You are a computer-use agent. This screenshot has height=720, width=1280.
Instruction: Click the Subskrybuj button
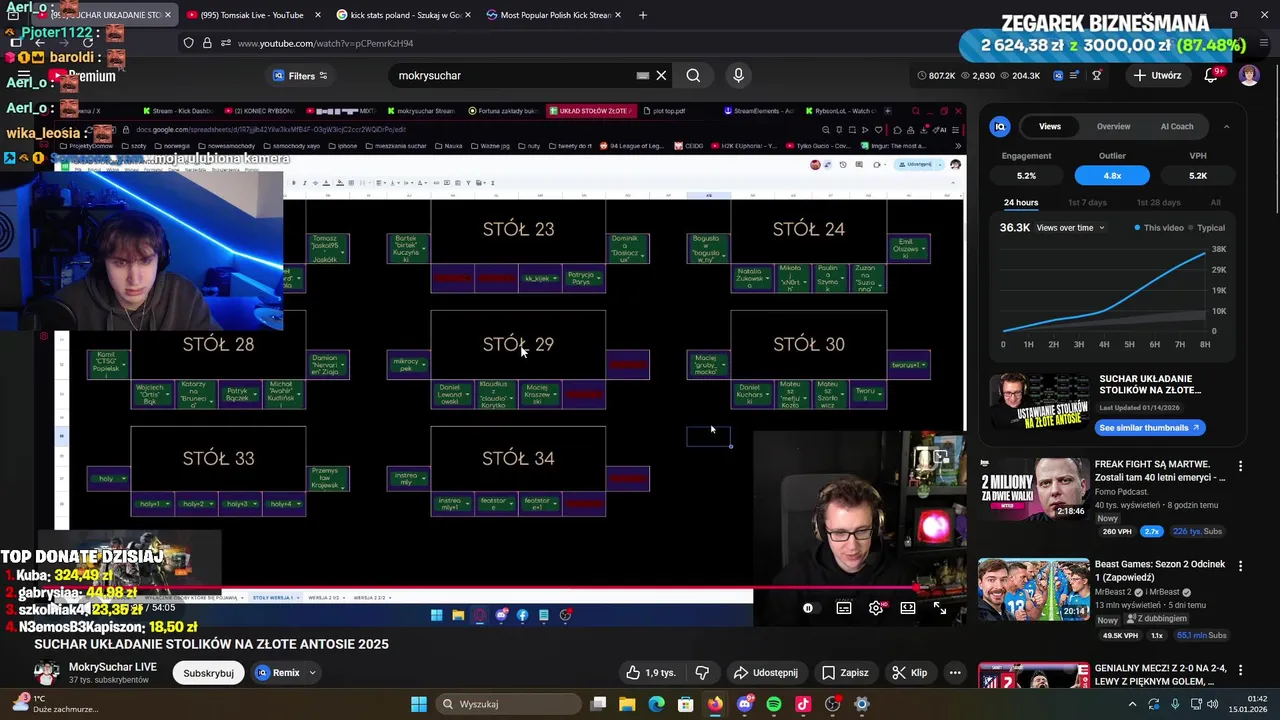[x=208, y=673]
